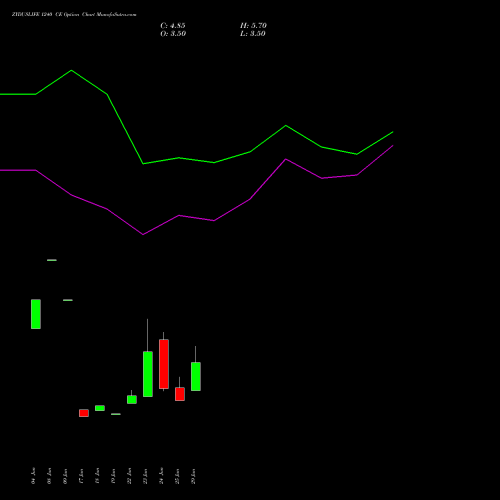Click the flat dash candle above 19 Jun
500x500 pixels.
click(x=116, y=414)
